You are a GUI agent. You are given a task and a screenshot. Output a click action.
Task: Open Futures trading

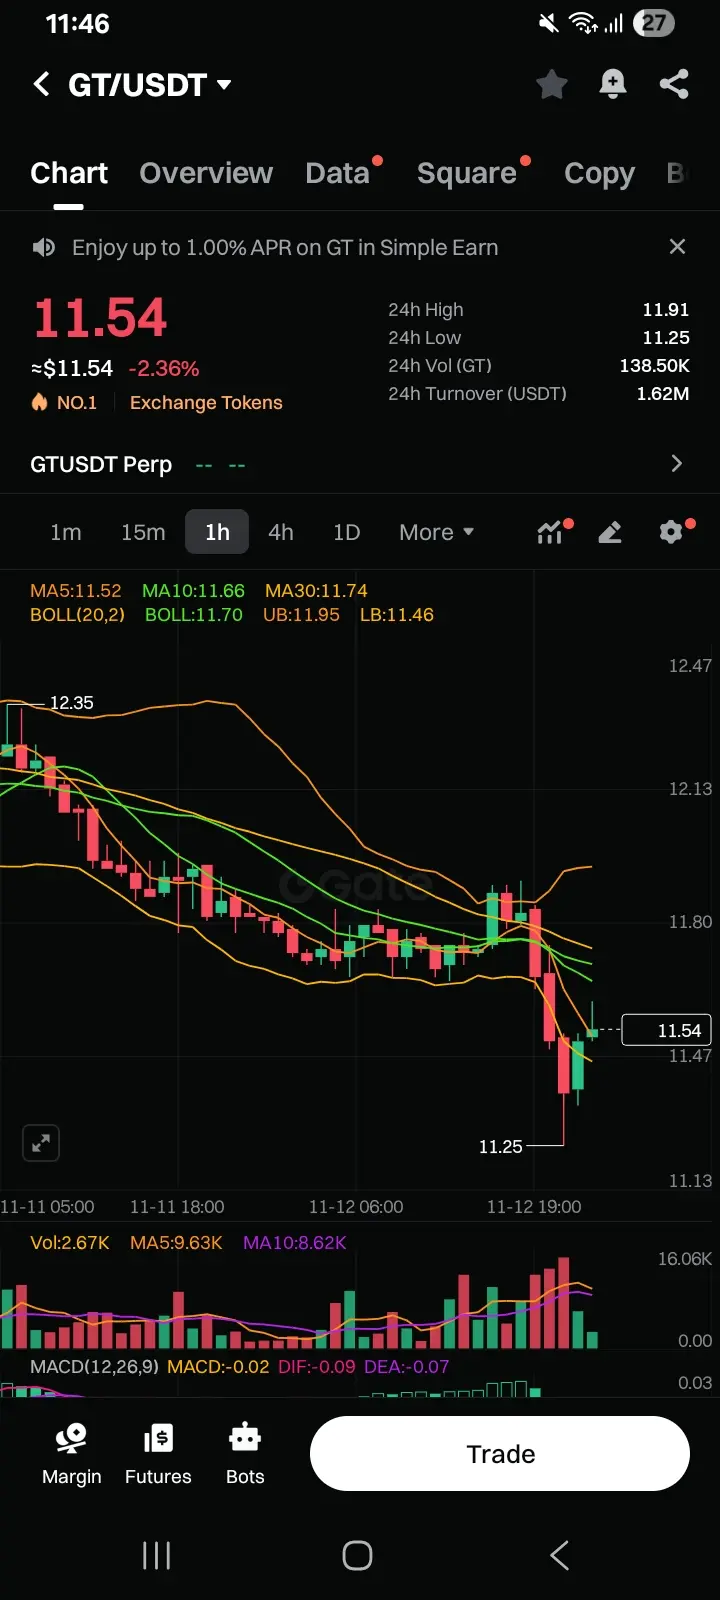tap(158, 1454)
